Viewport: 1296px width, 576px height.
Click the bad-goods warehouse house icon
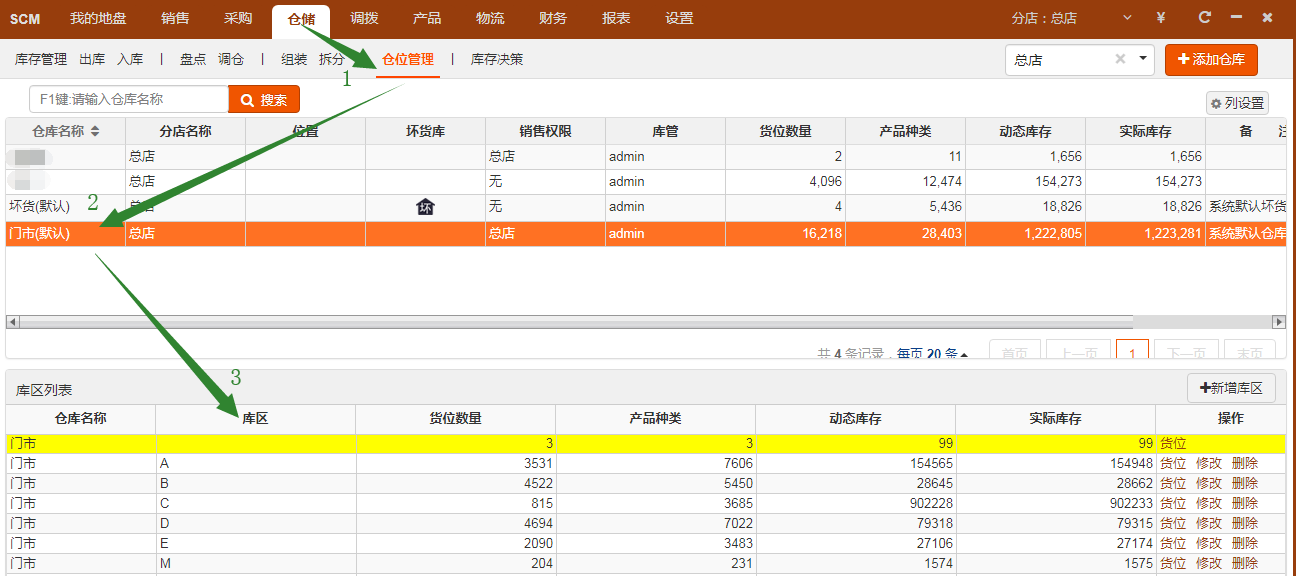[425, 207]
